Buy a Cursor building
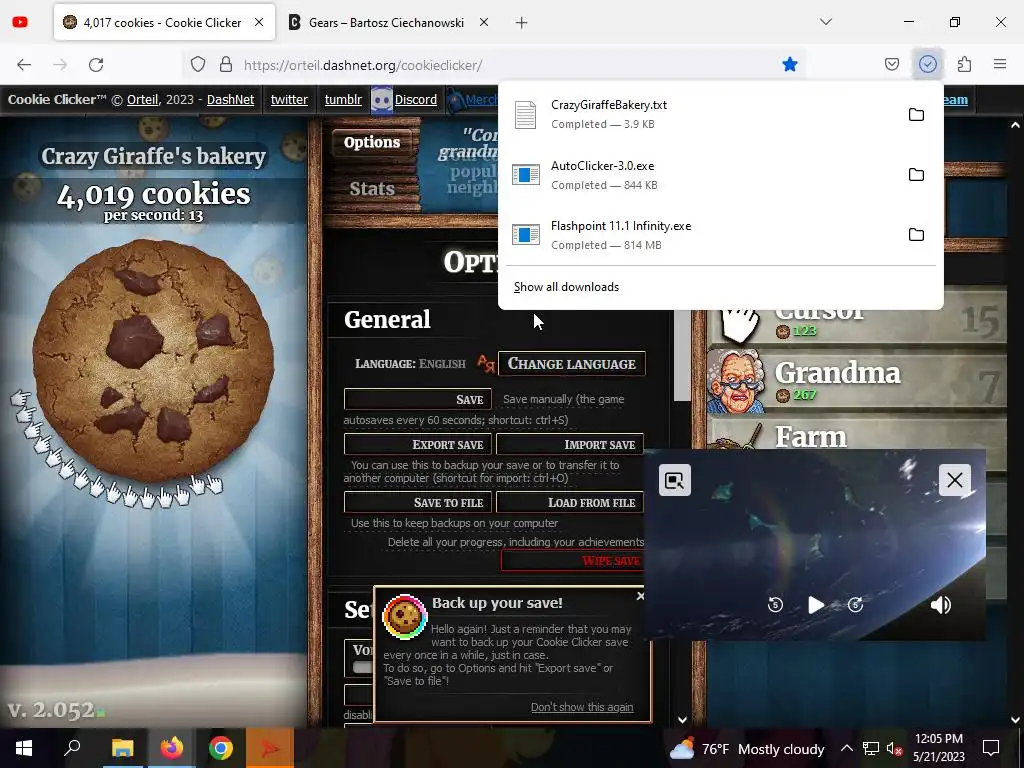The height and width of the screenshot is (768, 1024). point(856,325)
